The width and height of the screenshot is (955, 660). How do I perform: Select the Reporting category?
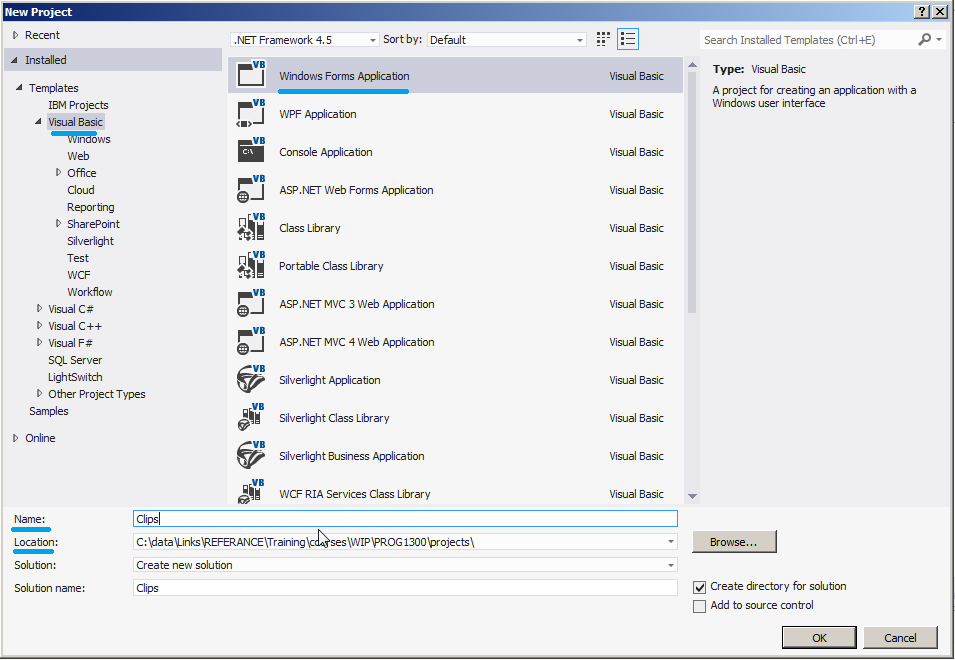point(91,207)
